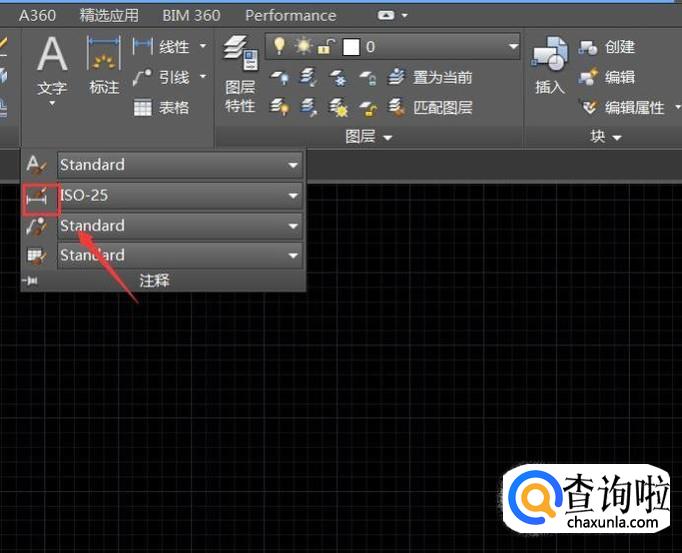Viewport: 682px width, 553px height.
Task: Toggle layer freeze sun icon
Action: tap(301, 47)
